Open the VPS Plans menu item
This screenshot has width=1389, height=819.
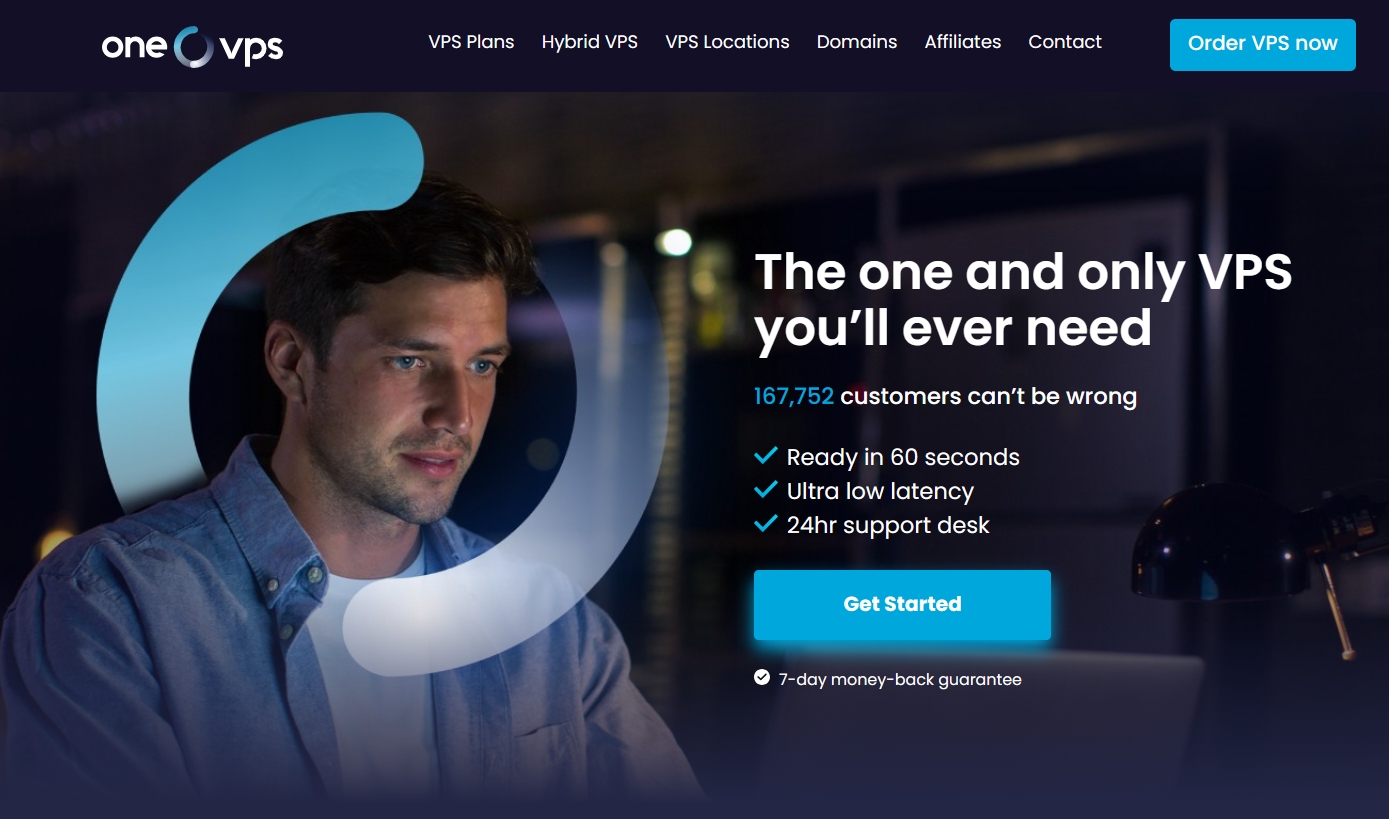[471, 42]
